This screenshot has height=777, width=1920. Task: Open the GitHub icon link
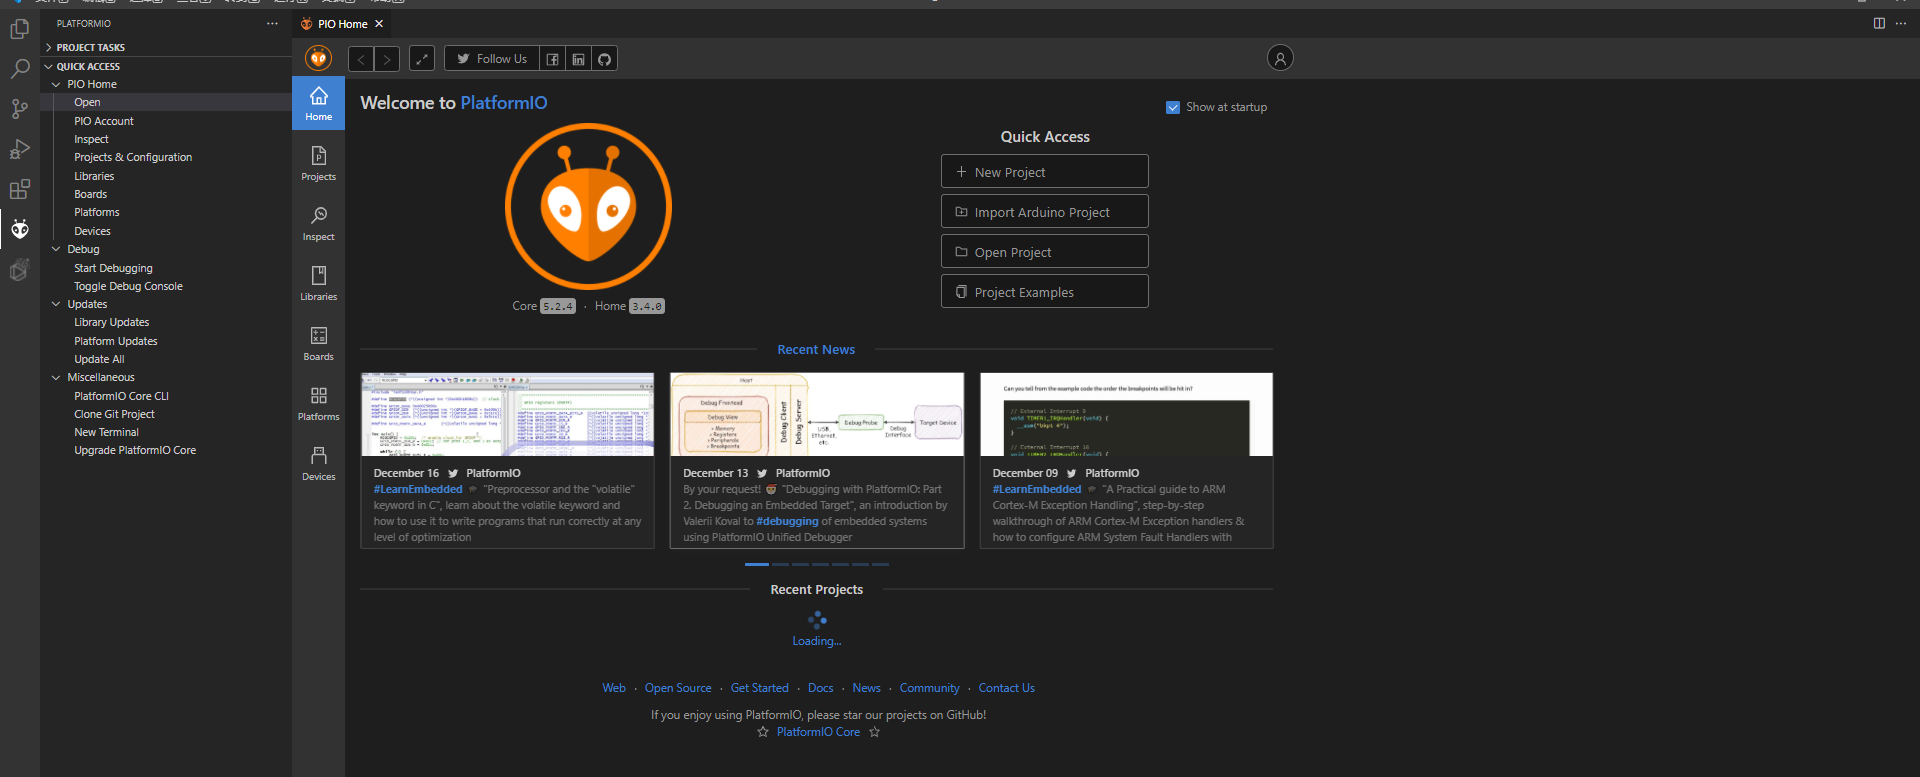coord(604,59)
